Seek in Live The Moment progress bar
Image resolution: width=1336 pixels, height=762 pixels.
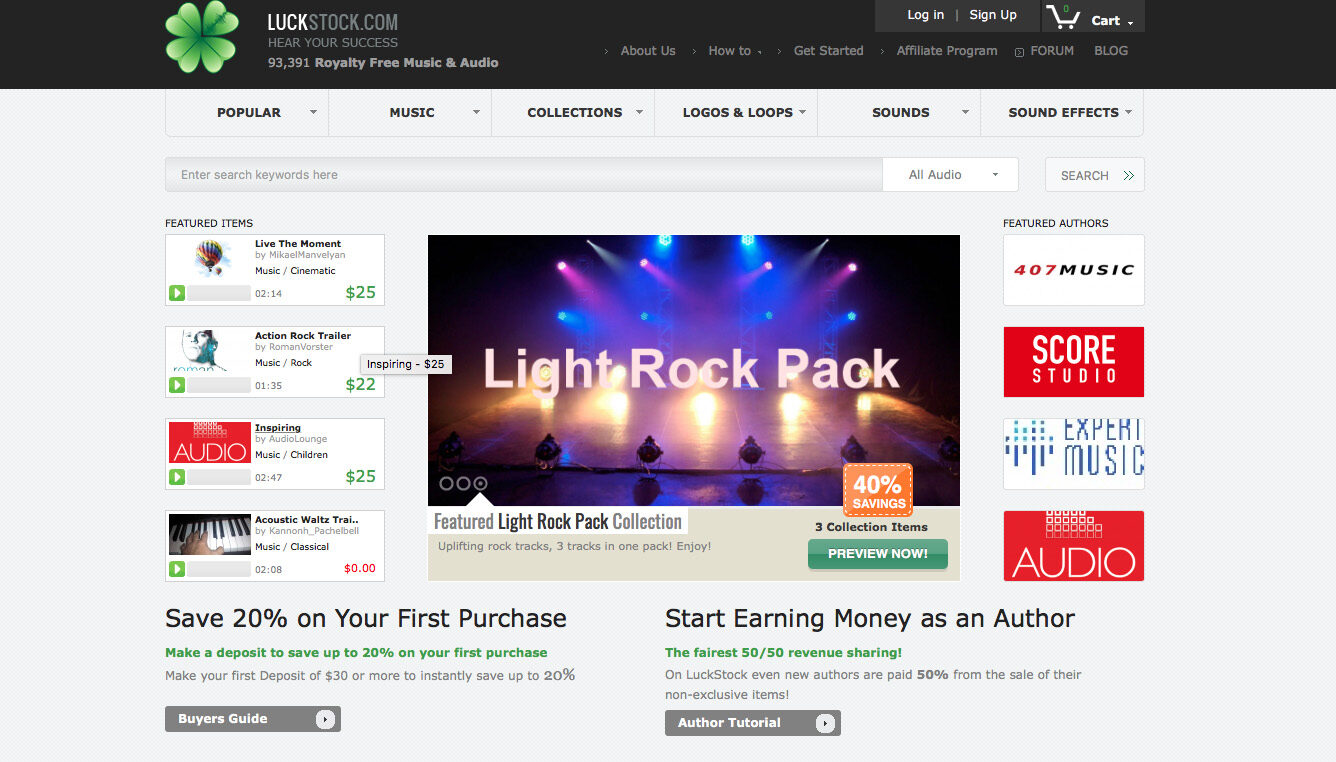(219, 293)
